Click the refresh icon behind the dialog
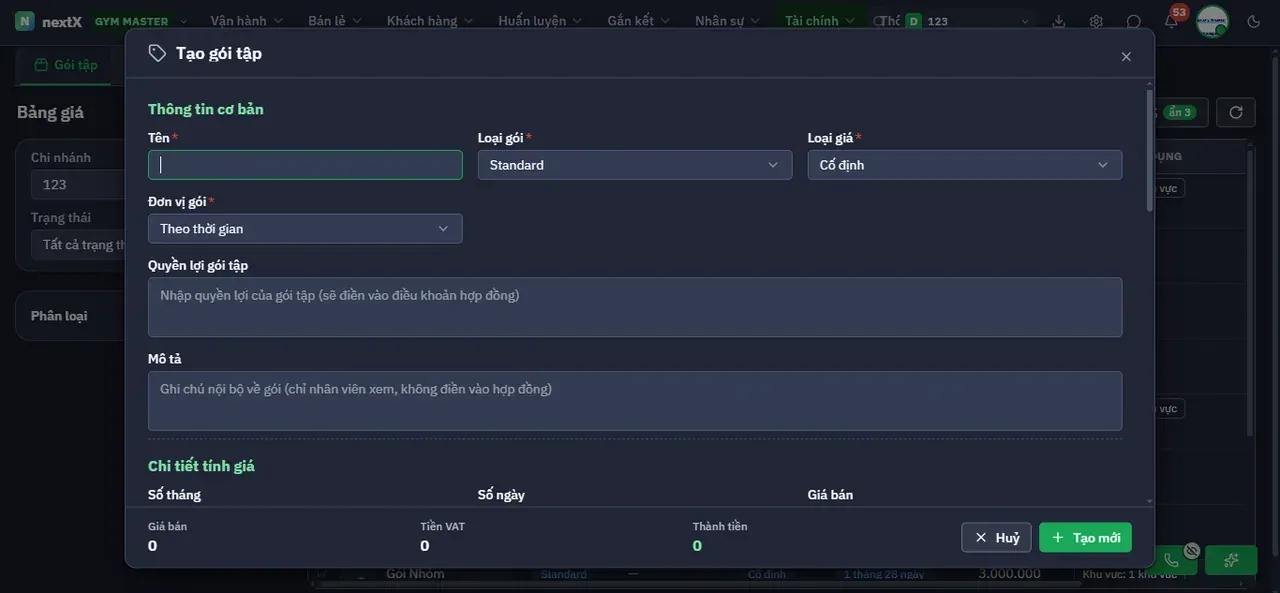This screenshot has height=593, width=1280. coord(1236,112)
